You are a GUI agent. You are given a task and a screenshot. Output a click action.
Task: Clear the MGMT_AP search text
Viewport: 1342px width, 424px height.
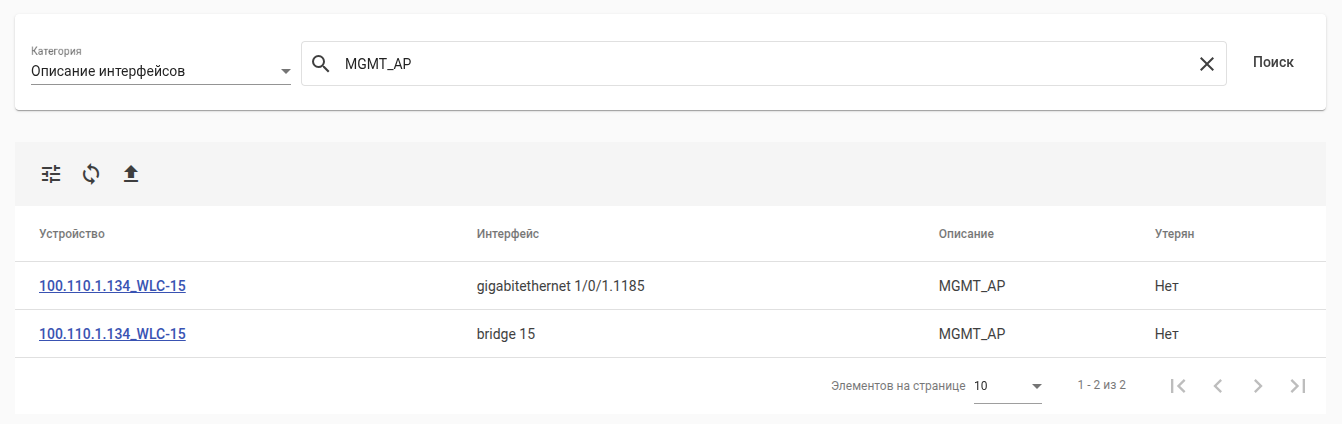pos(1207,64)
